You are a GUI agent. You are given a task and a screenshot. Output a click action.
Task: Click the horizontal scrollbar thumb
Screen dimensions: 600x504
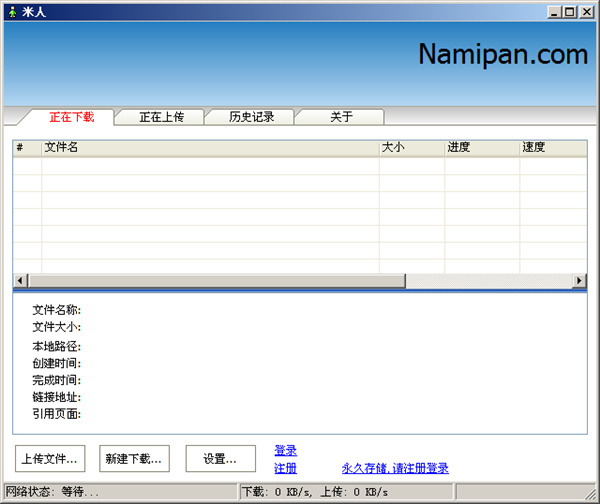[x=217, y=281]
